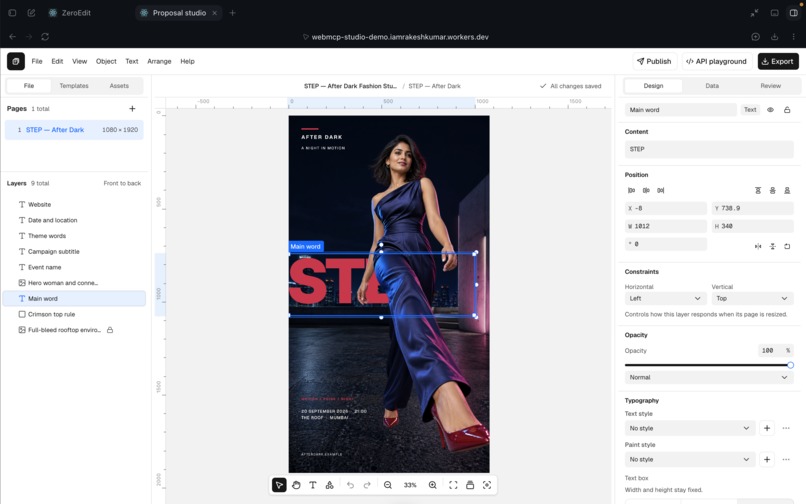
Task: Switch to Templates tab
Action: tap(74, 86)
